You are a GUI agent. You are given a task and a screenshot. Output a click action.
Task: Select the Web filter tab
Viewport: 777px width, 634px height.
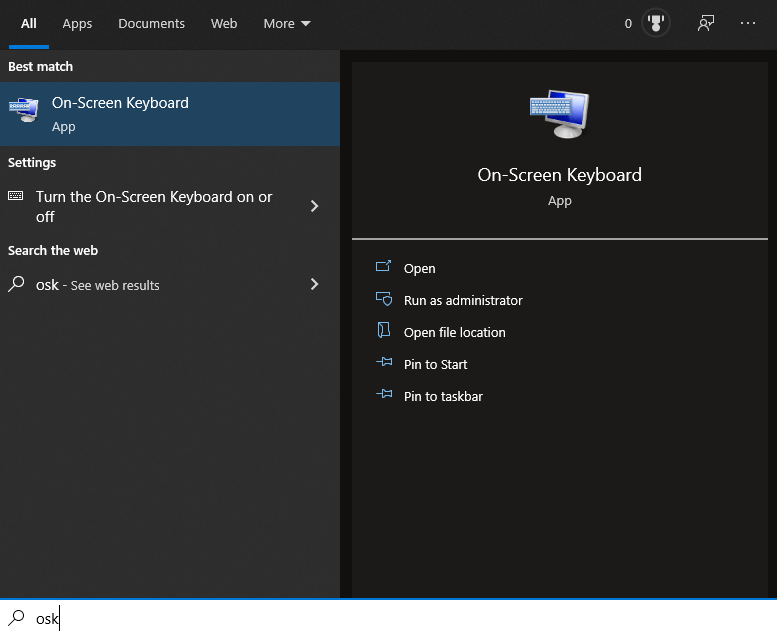click(224, 23)
